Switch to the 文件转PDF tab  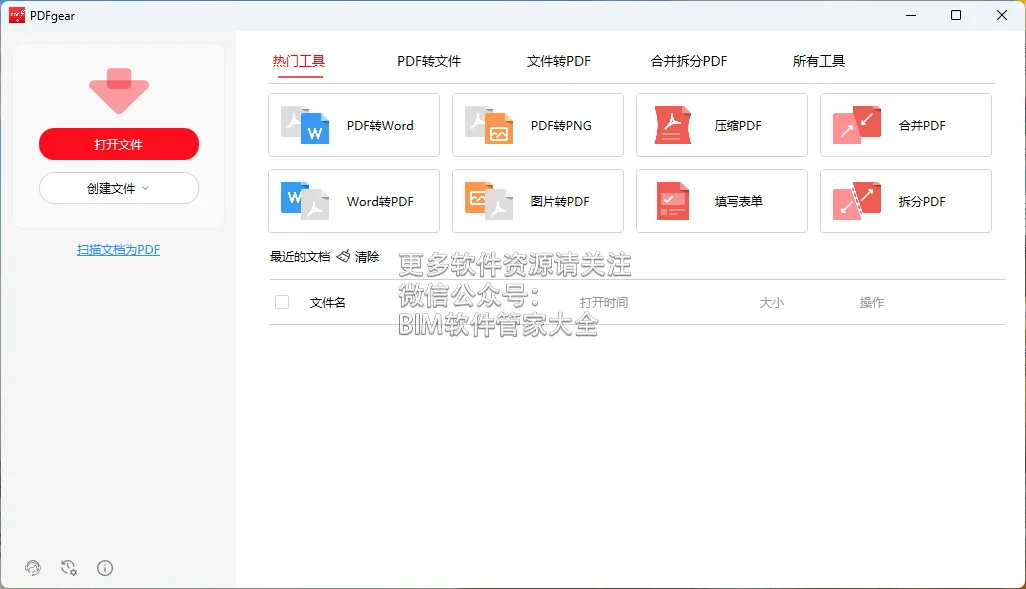point(559,62)
